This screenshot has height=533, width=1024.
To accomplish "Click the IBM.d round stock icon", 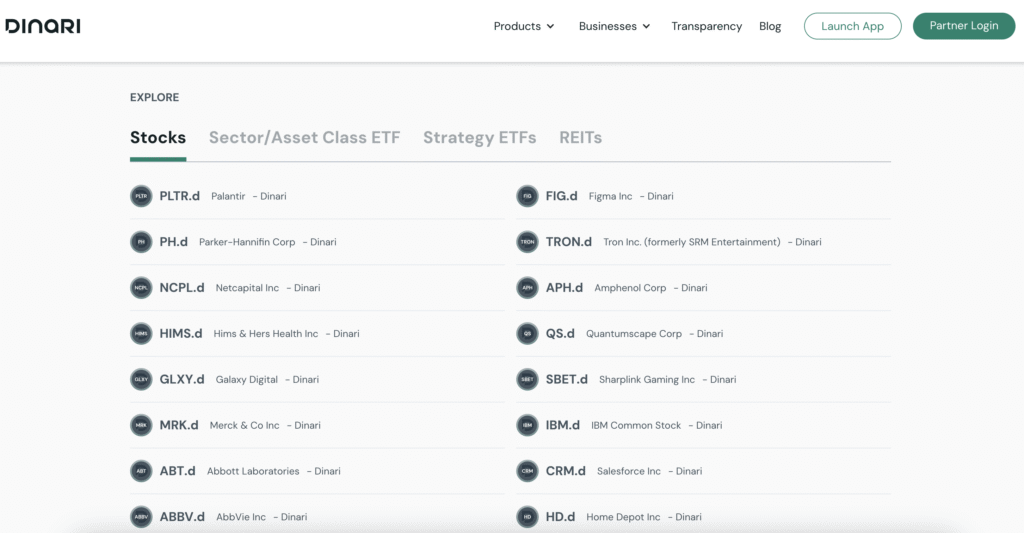I will tap(527, 426).
